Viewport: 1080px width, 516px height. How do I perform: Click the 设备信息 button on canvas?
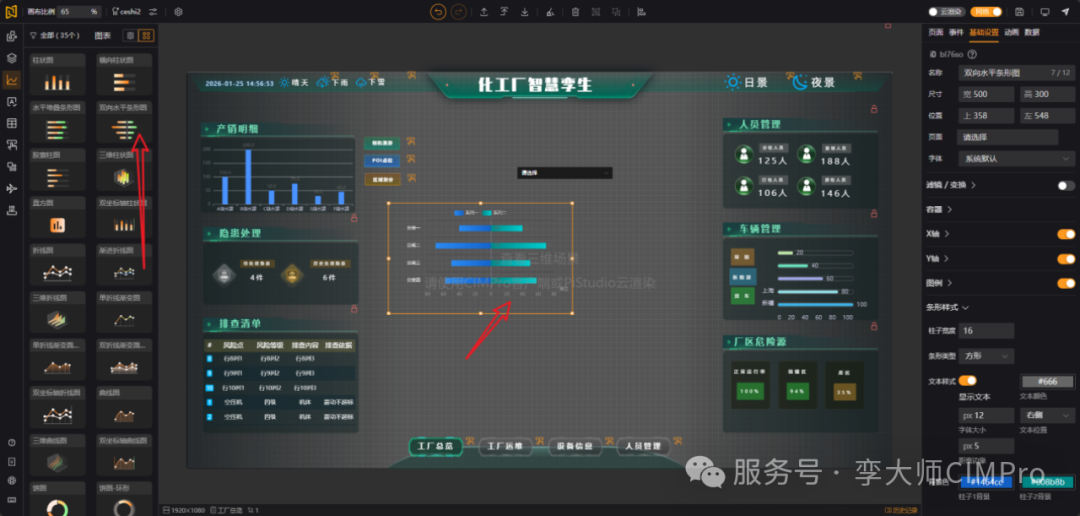click(575, 446)
